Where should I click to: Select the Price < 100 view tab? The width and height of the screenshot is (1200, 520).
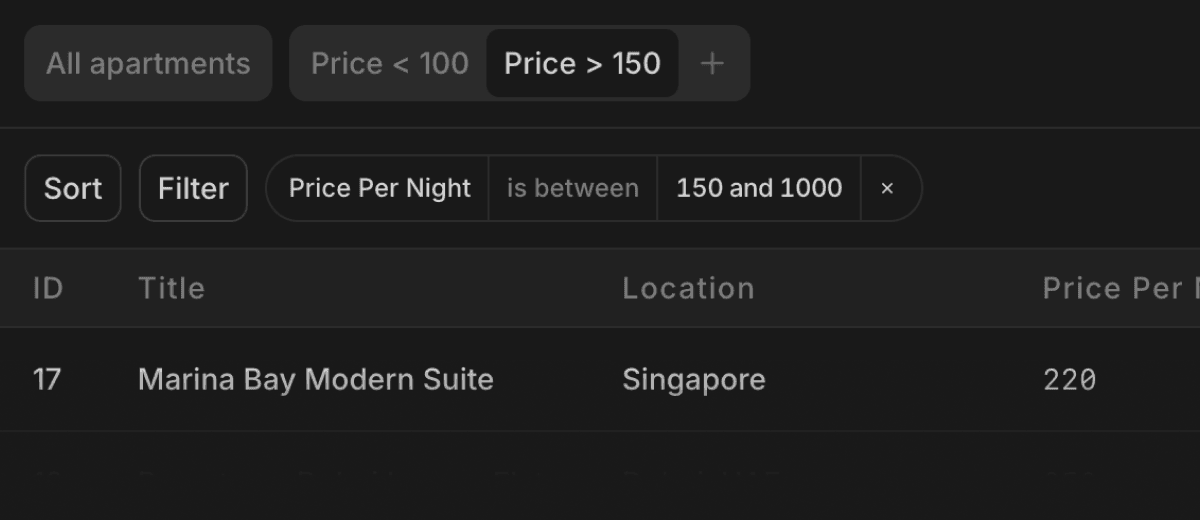click(389, 64)
